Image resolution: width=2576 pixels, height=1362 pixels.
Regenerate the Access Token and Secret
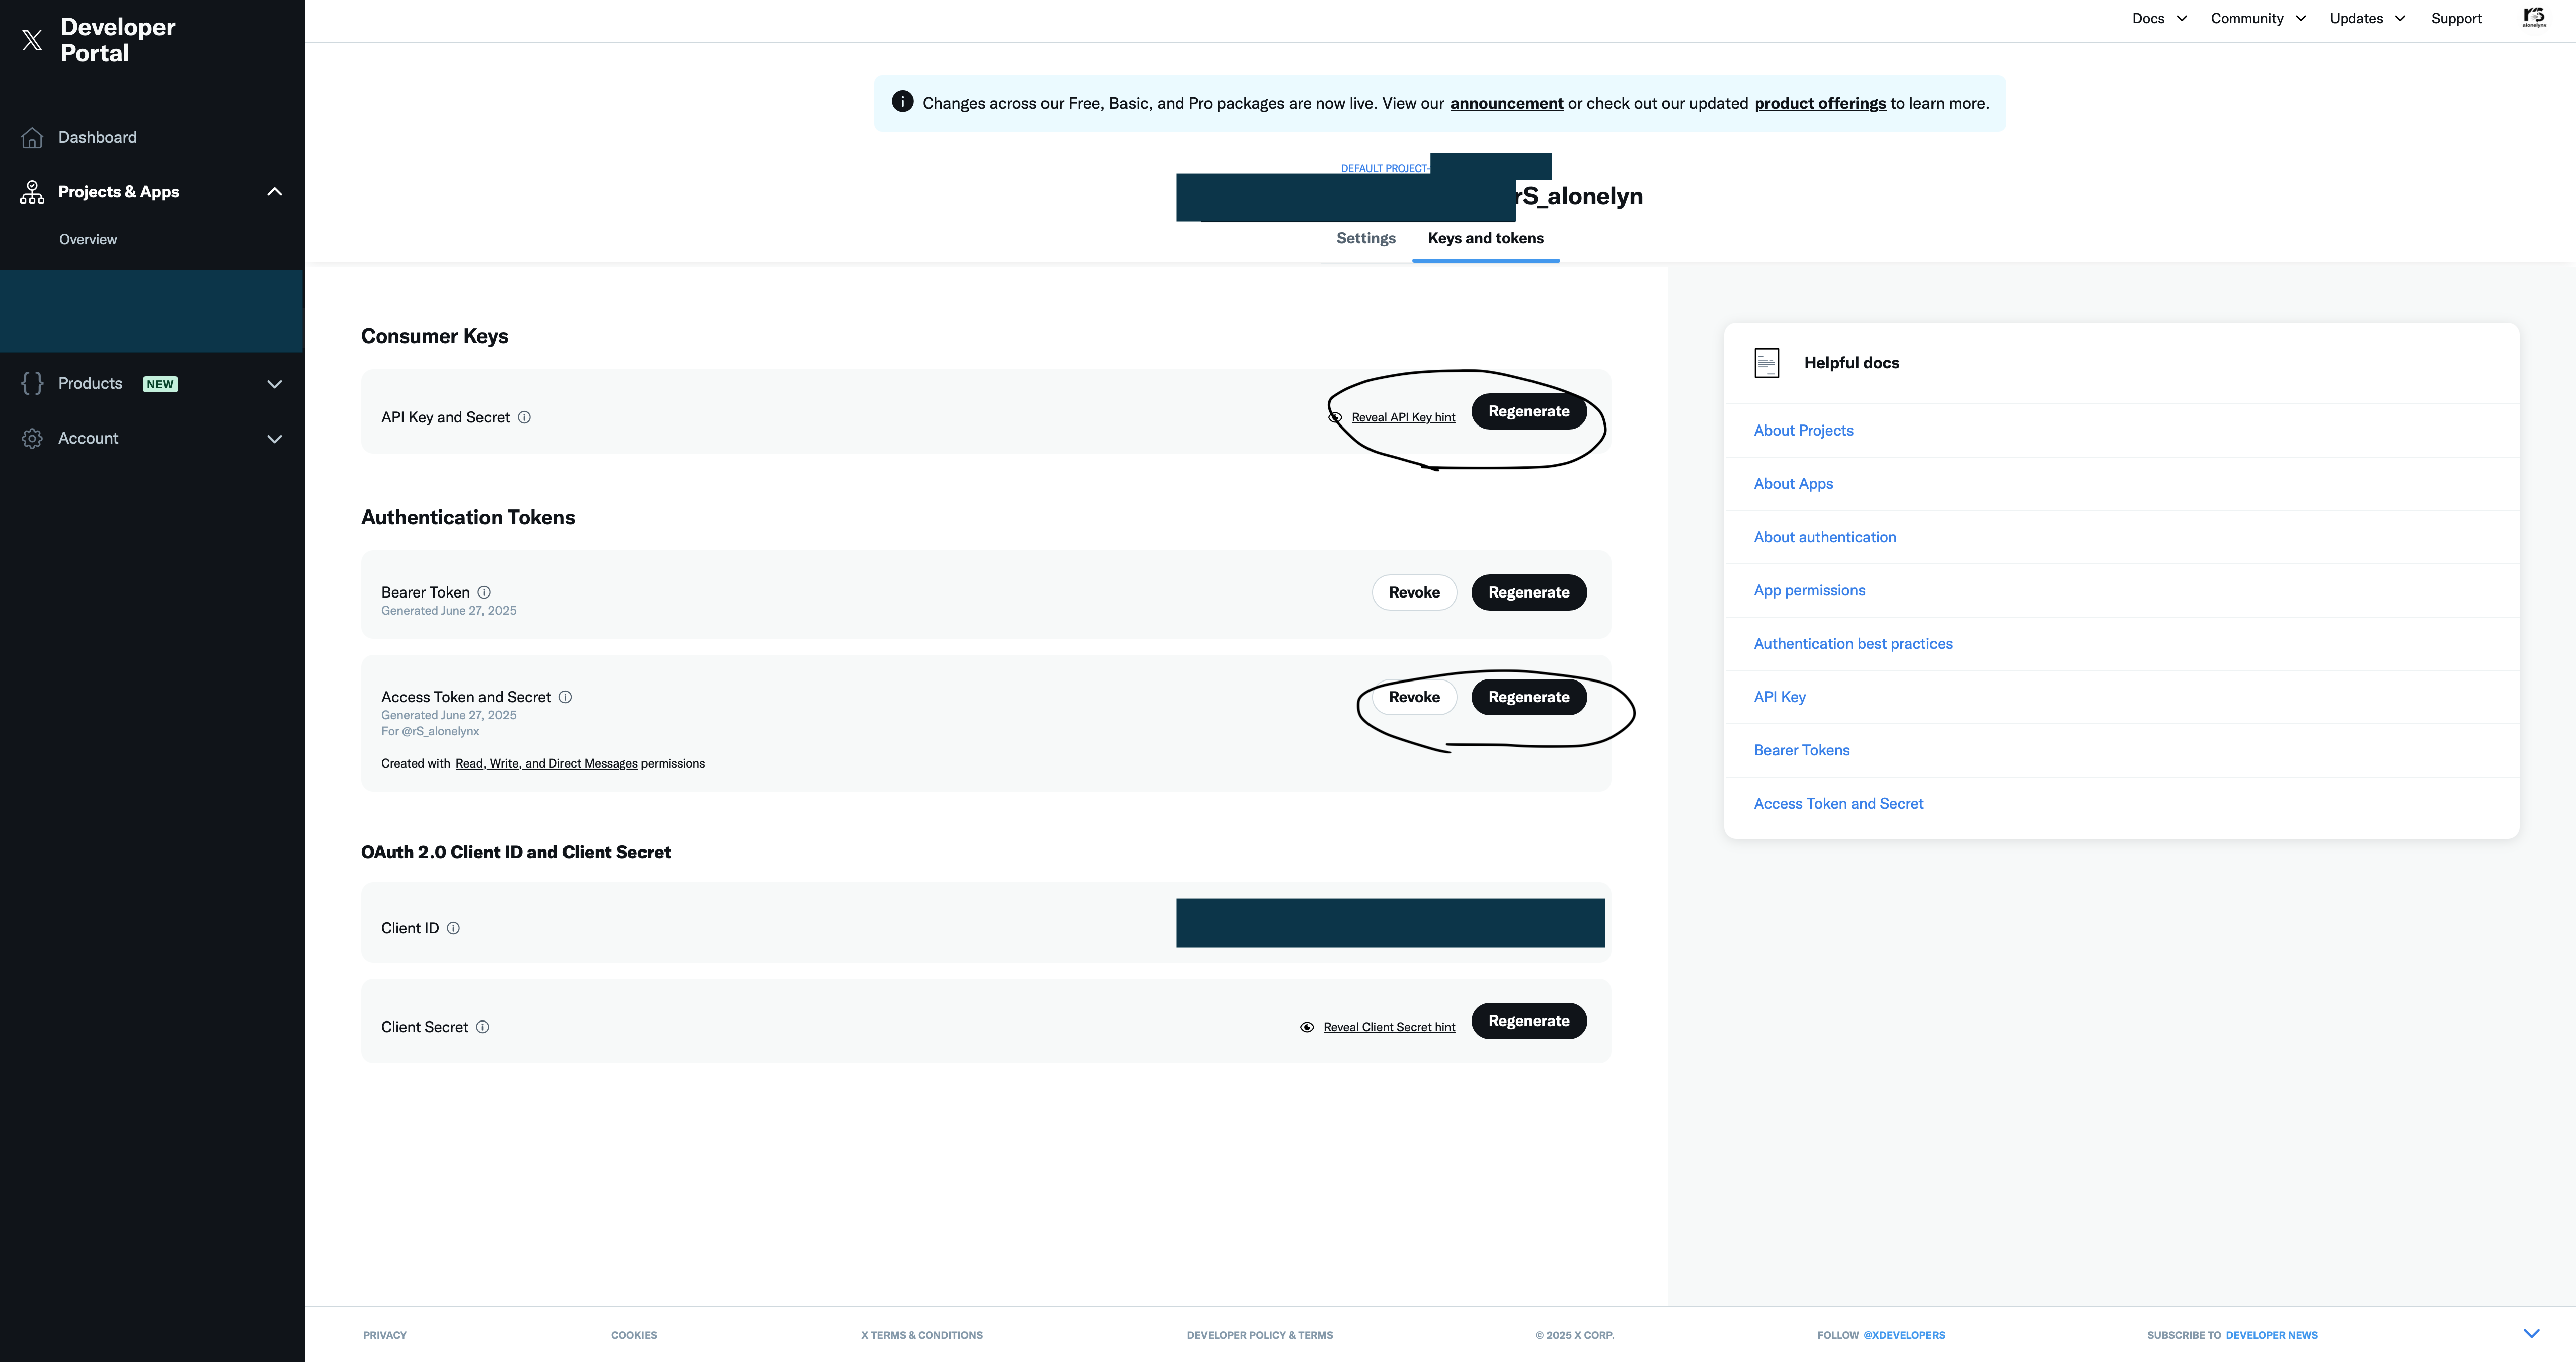click(x=1528, y=698)
